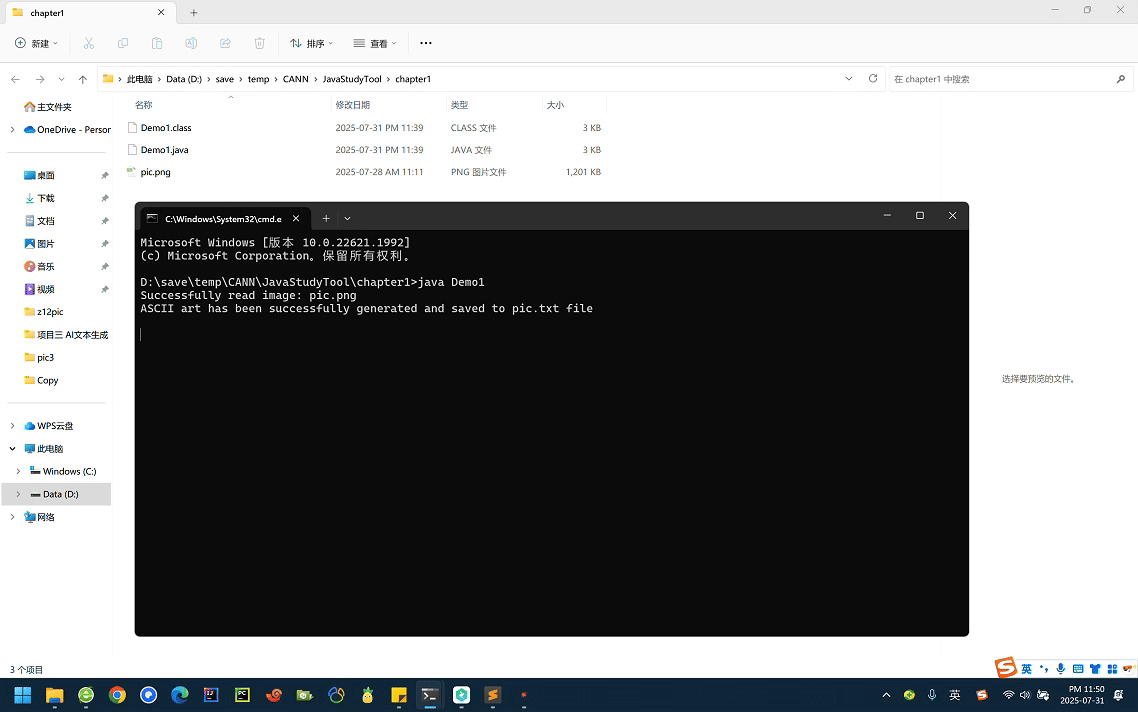Image resolution: width=1138 pixels, height=712 pixels.
Task: Open the Sogou skin shirt icon
Action: click(1094, 668)
